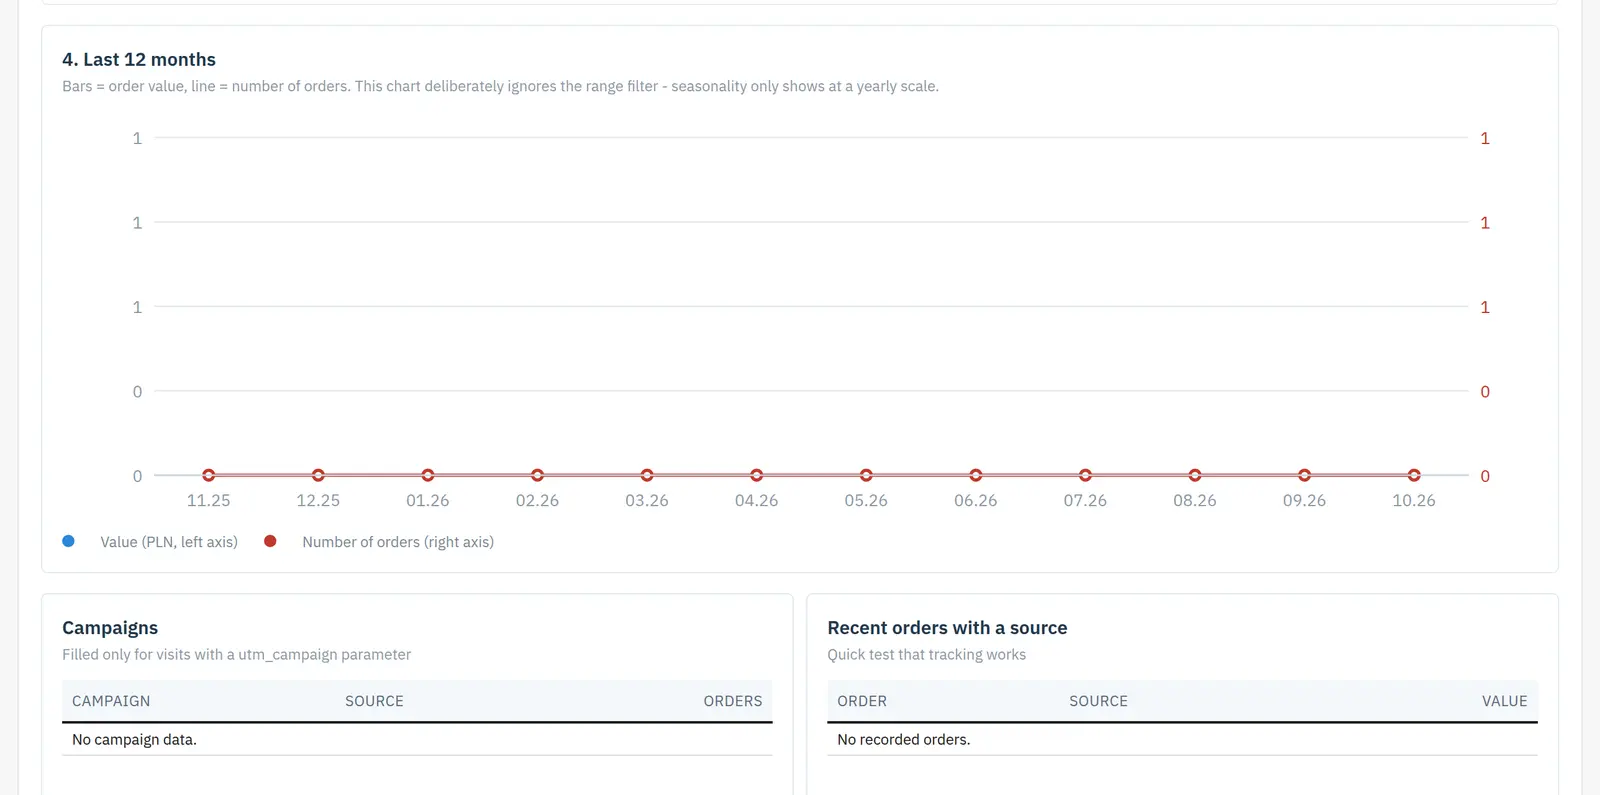1600x795 pixels.
Task: Click the 05.26 x-axis label
Action: pyautogui.click(x=866, y=501)
